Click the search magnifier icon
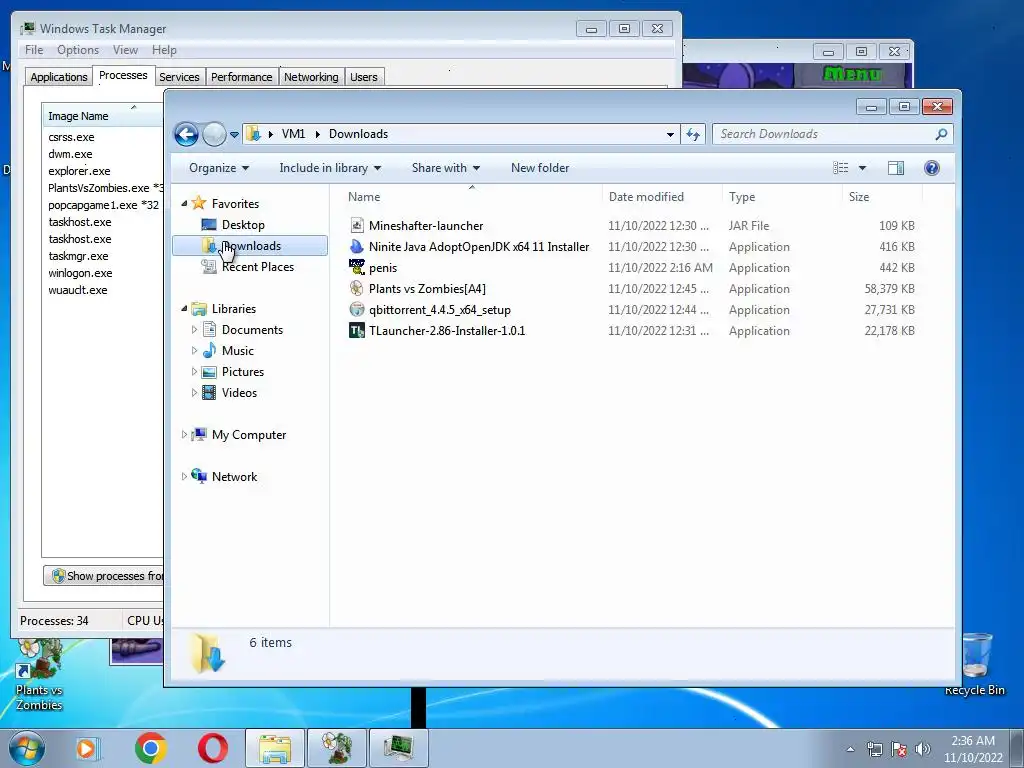 [x=941, y=134]
